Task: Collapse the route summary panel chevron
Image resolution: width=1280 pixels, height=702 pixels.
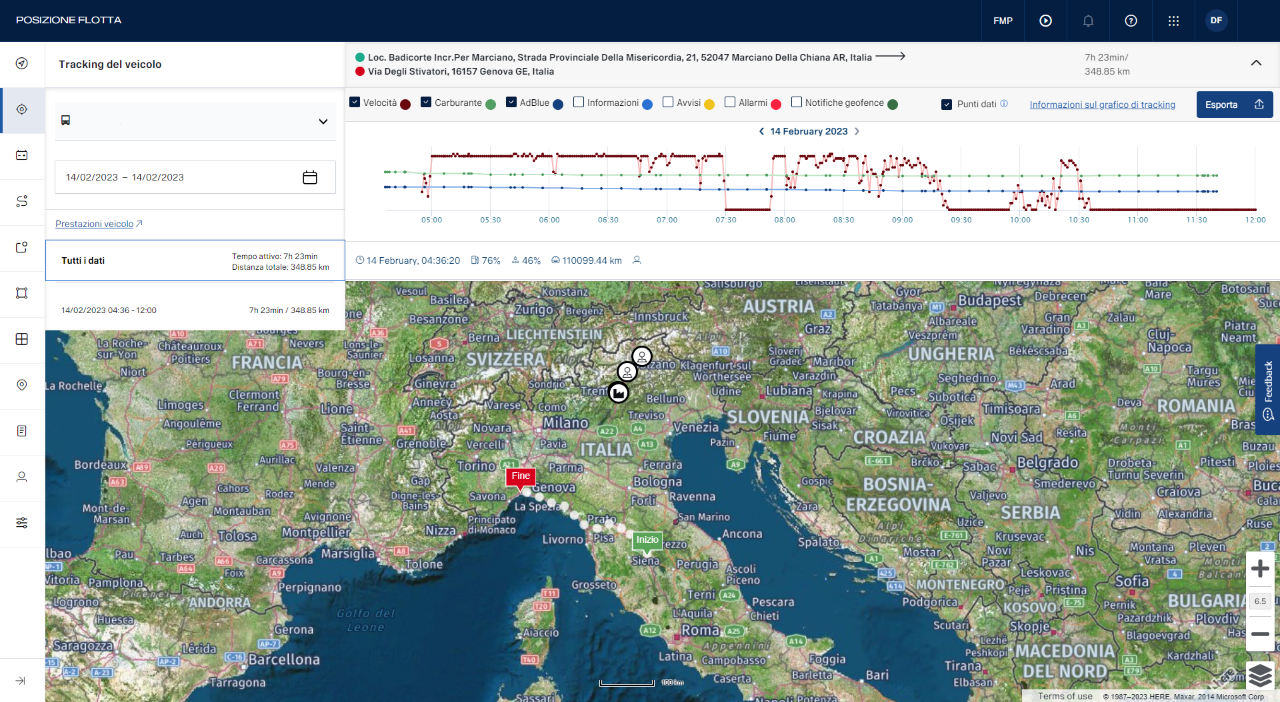Action: click(1256, 63)
